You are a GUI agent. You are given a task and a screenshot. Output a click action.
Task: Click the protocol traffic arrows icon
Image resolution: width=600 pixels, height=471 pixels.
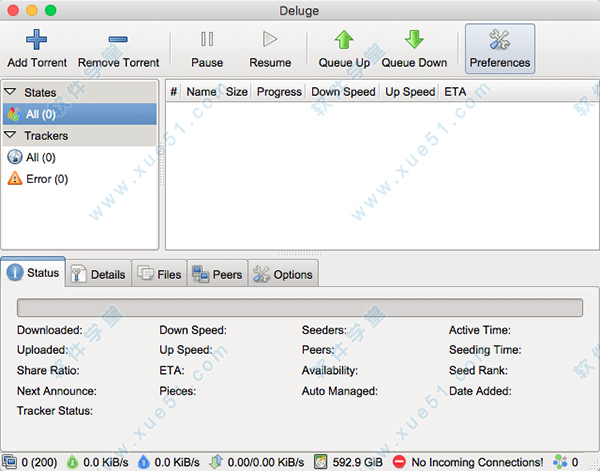click(216, 462)
